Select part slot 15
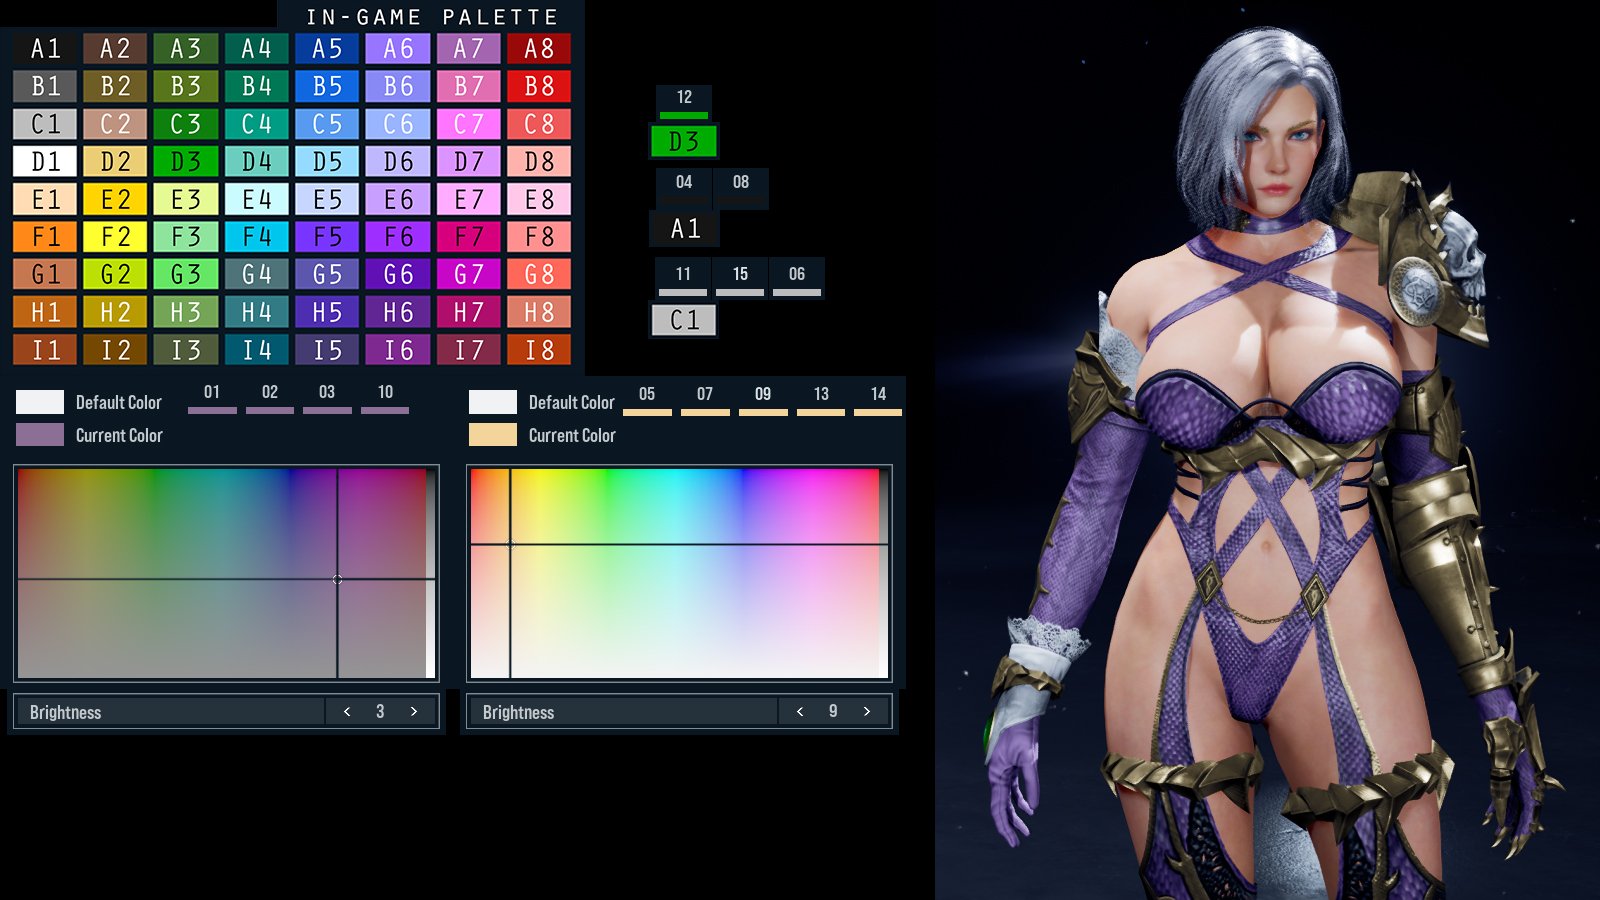Screen dimensions: 1600x900 (x=740, y=277)
